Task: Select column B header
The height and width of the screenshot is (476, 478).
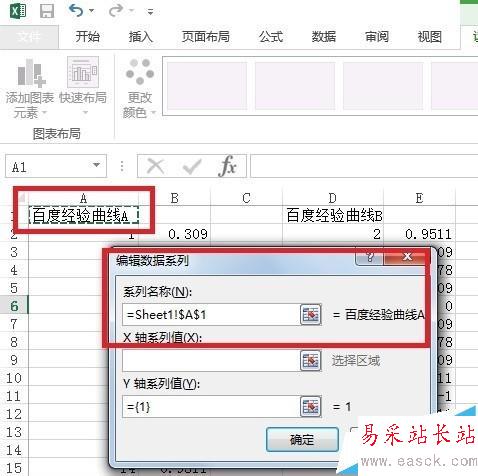Action: [175, 198]
